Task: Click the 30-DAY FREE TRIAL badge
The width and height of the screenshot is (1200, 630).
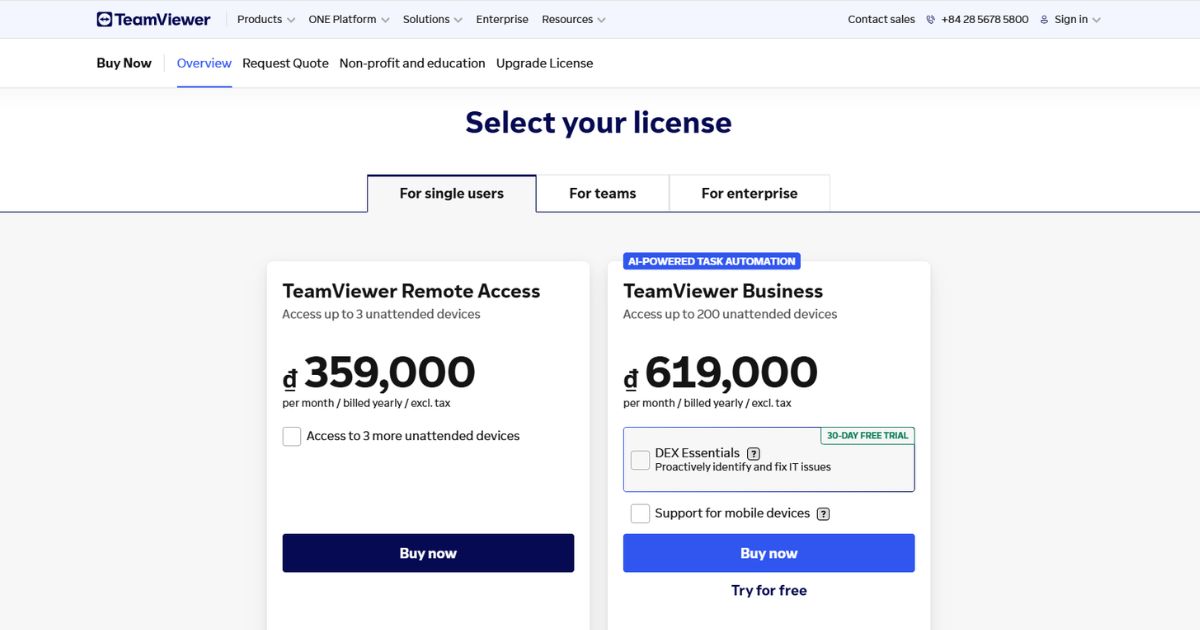Action: [x=867, y=436]
